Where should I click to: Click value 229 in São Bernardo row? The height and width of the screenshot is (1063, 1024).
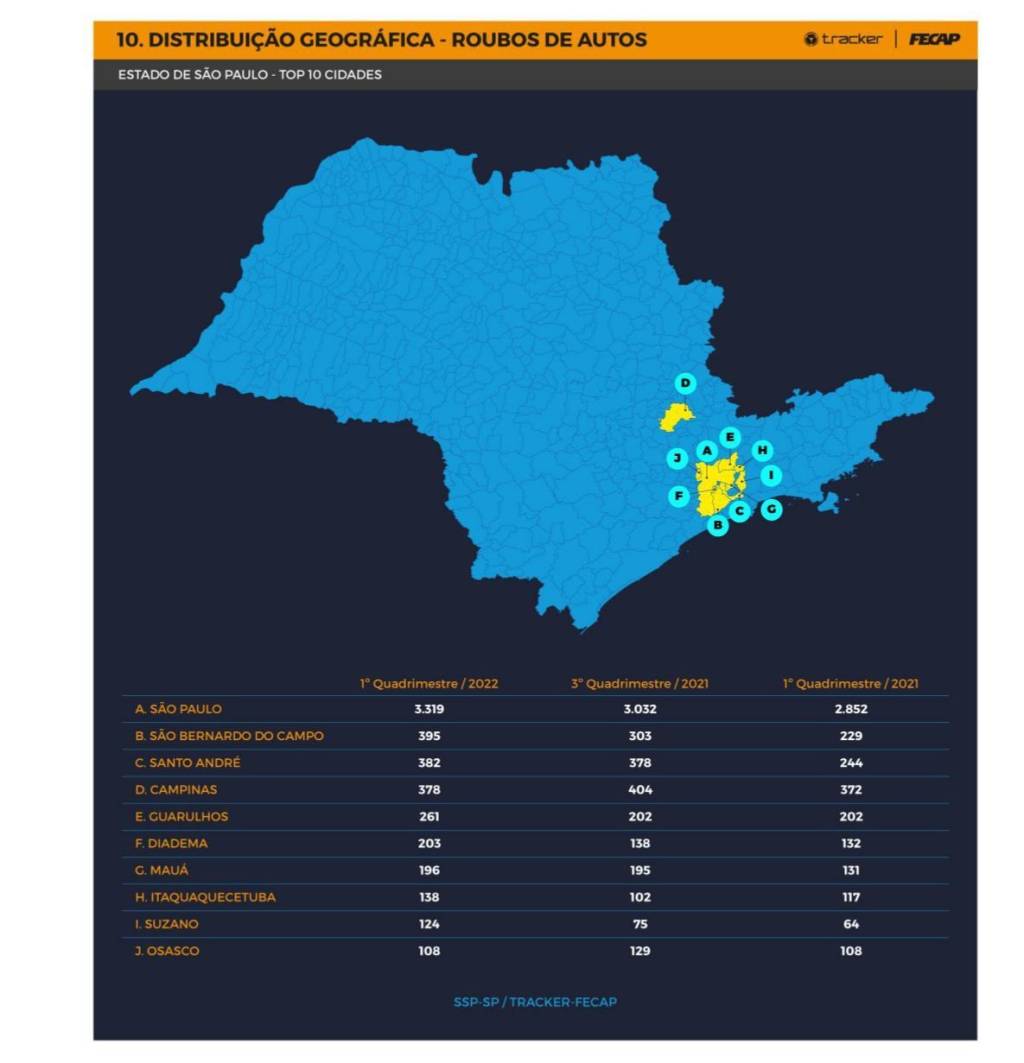coord(851,736)
